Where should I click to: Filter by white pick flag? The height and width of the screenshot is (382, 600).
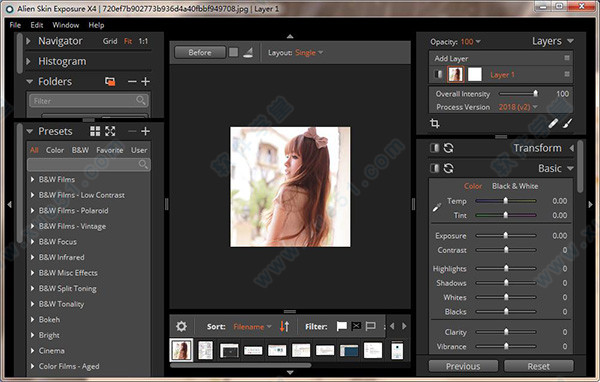[x=342, y=326]
